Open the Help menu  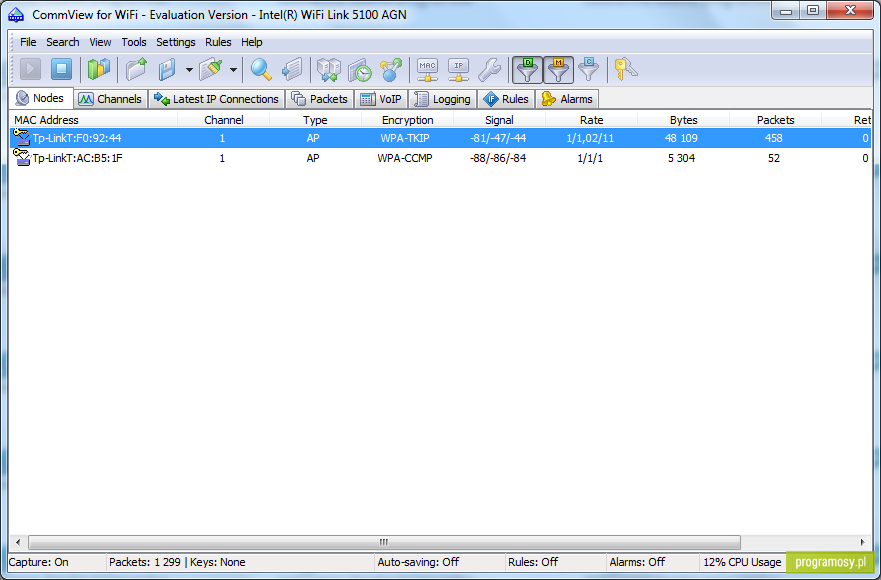(x=252, y=42)
